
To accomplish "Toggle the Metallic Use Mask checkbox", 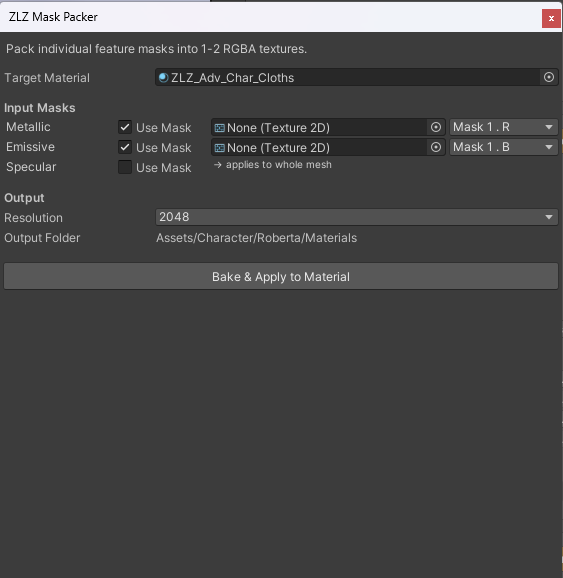I will click(x=125, y=127).
